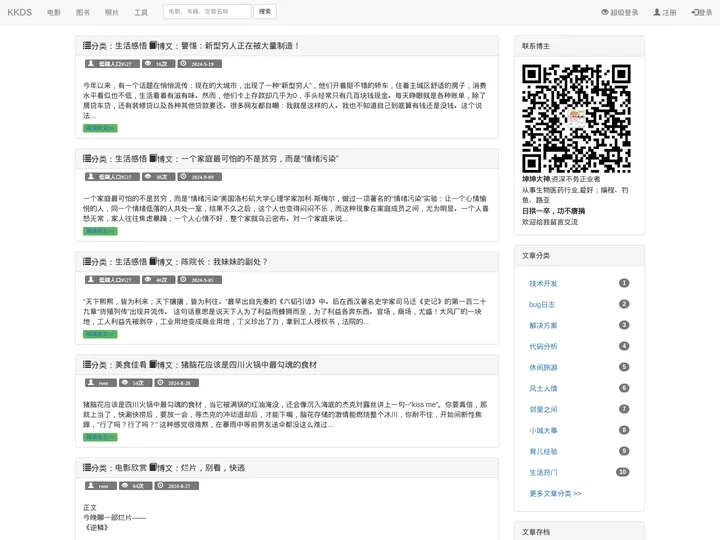
Task: Click the green read-more button under 陈院长 post
Action: pyautogui.click(x=100, y=334)
